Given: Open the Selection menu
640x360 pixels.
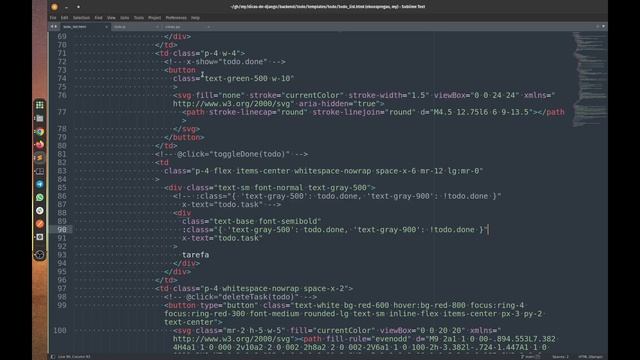Looking at the screenshot, I should (x=81, y=18).
